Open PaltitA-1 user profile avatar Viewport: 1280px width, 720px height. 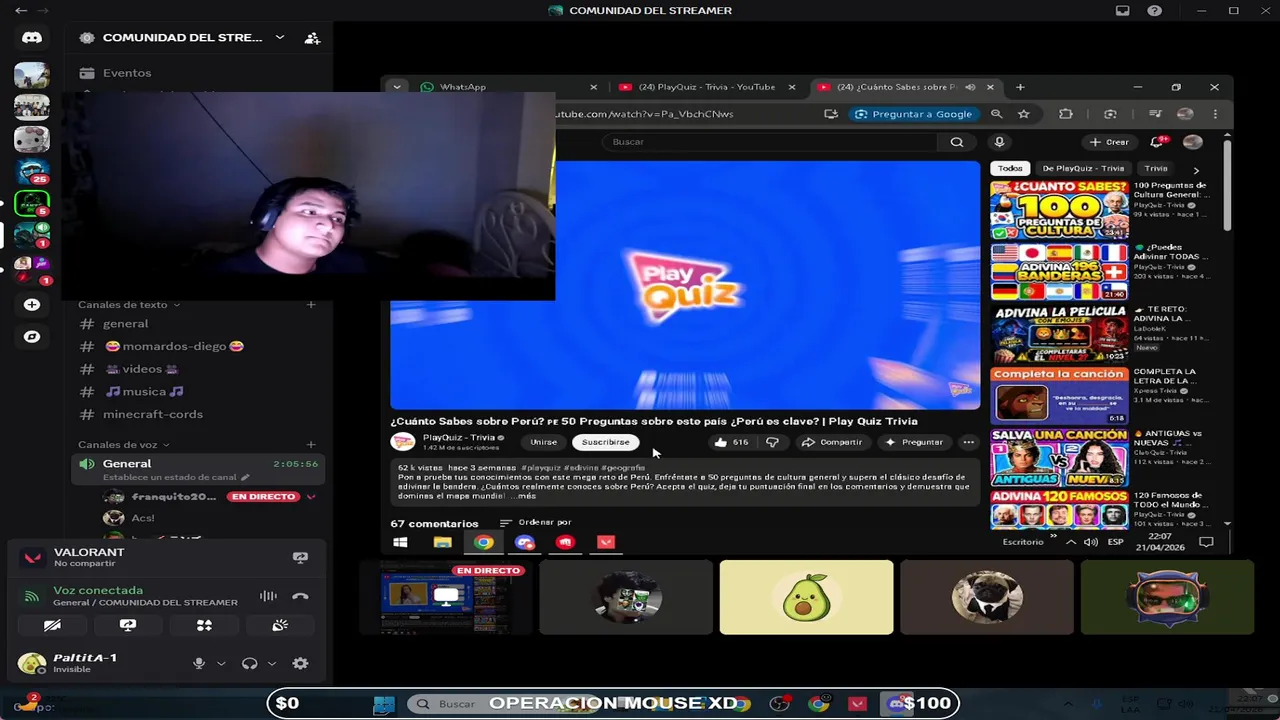32,663
